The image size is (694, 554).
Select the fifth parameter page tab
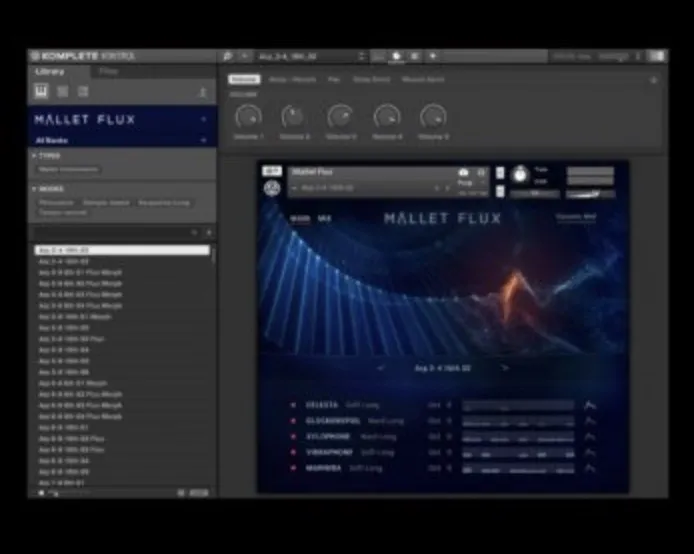click(423, 80)
